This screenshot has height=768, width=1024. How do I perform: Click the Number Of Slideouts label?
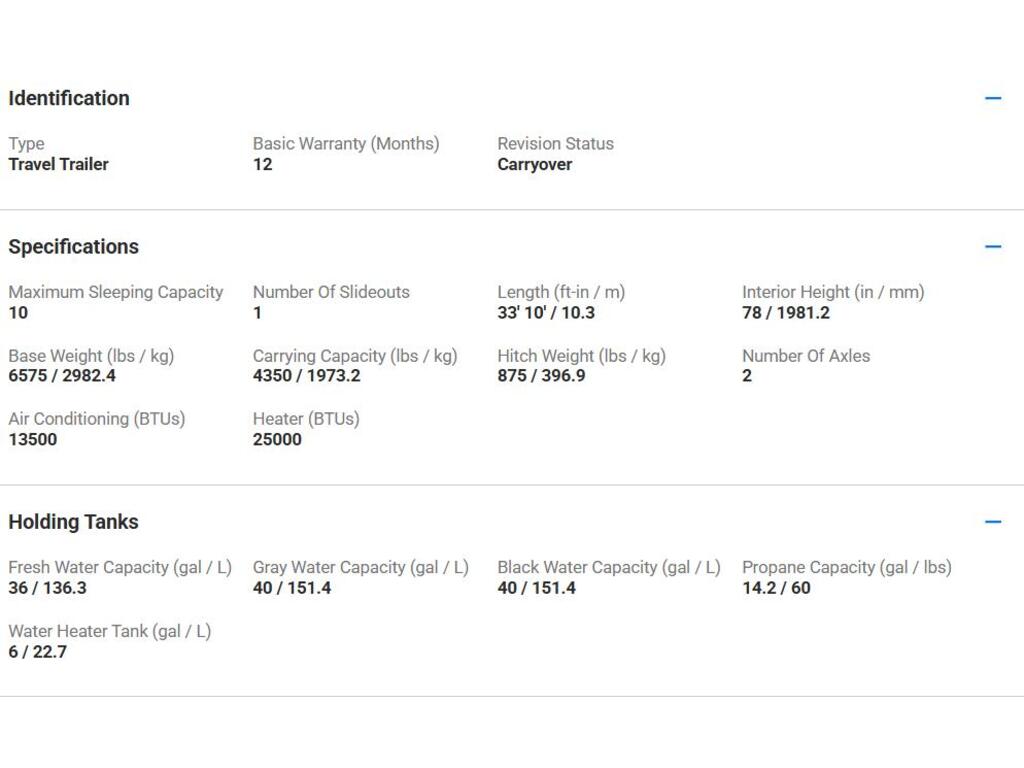coord(331,292)
